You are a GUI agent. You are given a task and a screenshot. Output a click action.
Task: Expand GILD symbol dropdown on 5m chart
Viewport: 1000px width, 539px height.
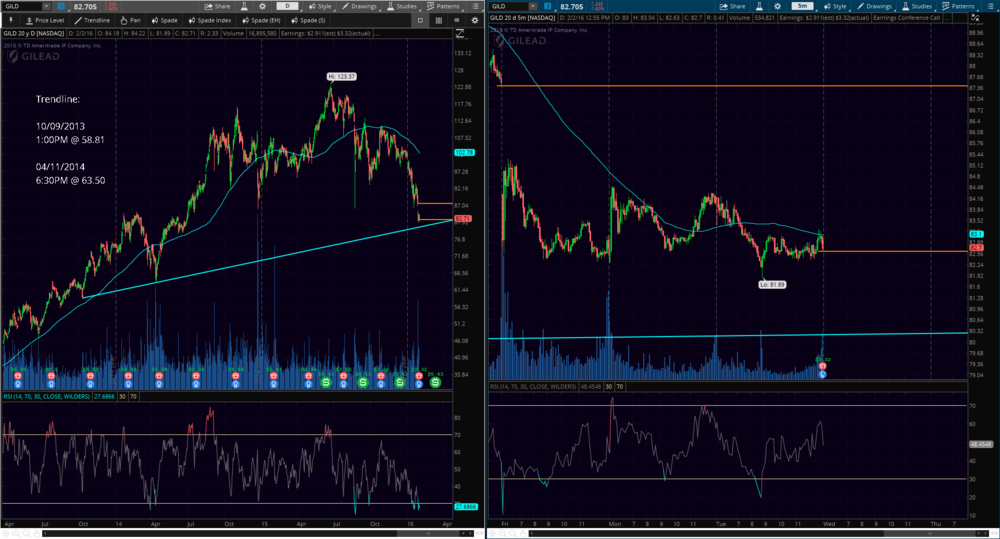coord(533,6)
